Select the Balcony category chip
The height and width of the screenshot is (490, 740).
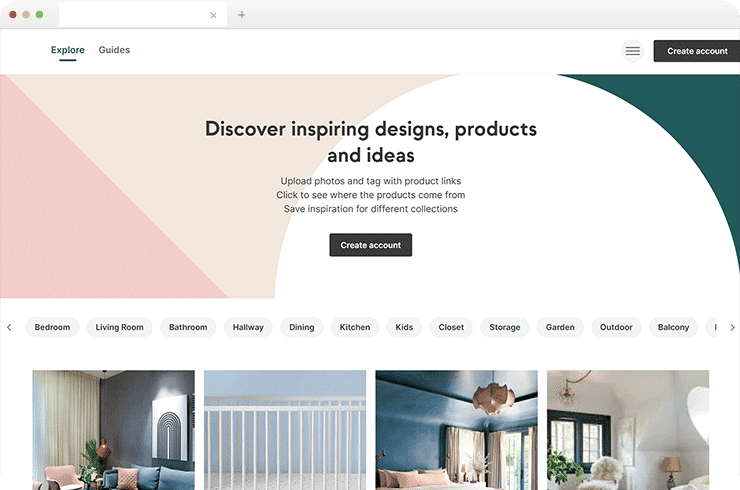673,327
